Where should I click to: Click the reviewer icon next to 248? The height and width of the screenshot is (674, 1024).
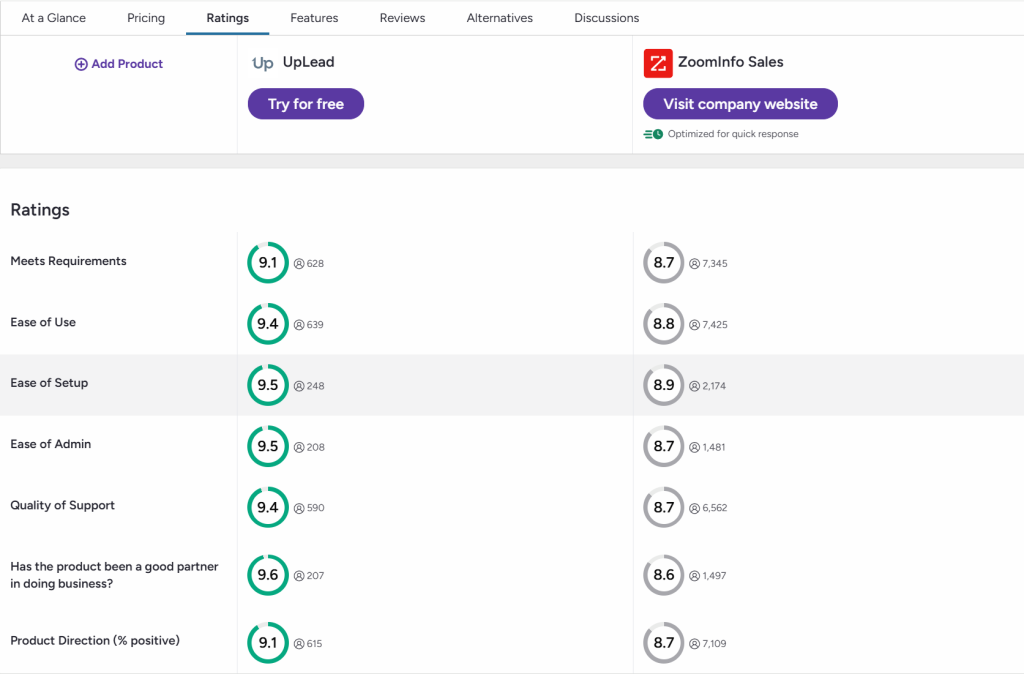click(x=298, y=386)
